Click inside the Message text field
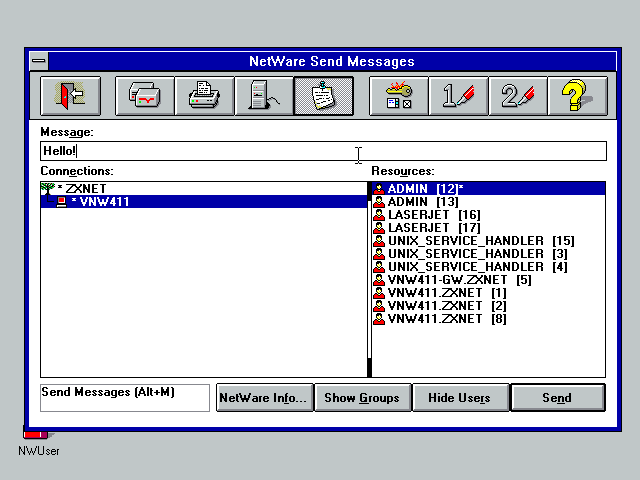Screen dimensions: 640x480 point(323,151)
